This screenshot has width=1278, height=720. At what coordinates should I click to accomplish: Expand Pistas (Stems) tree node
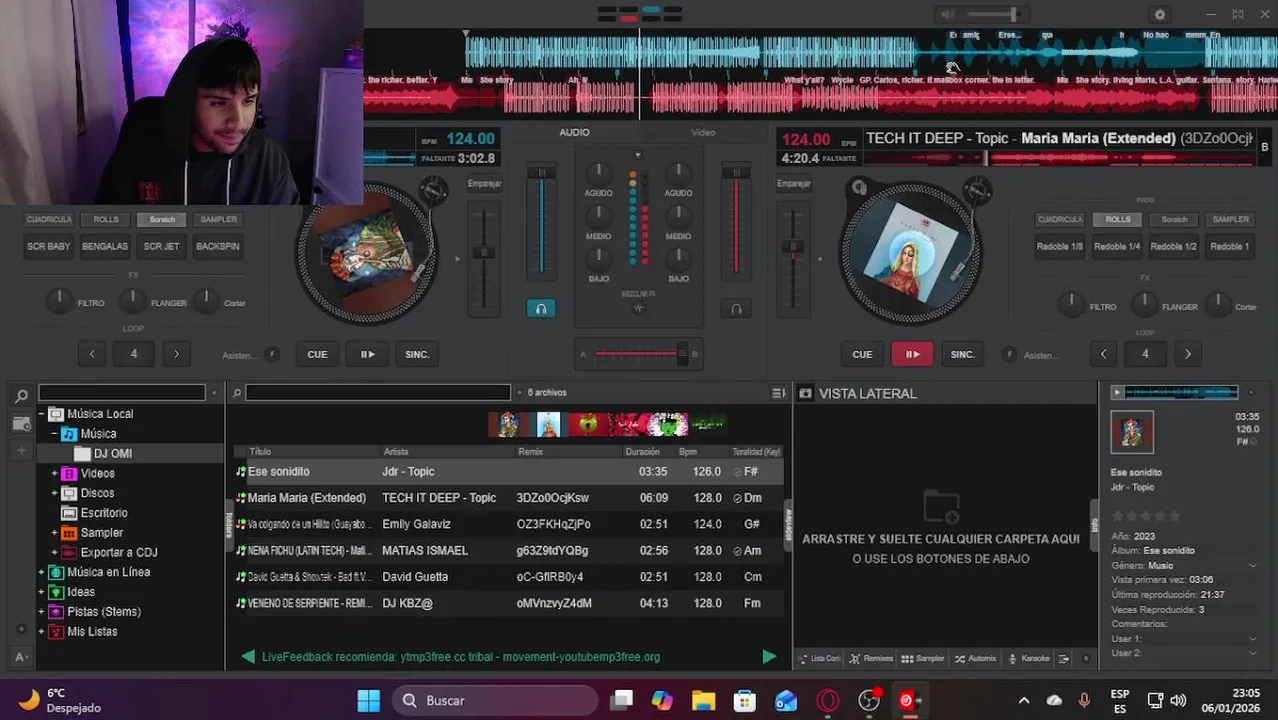41,612
